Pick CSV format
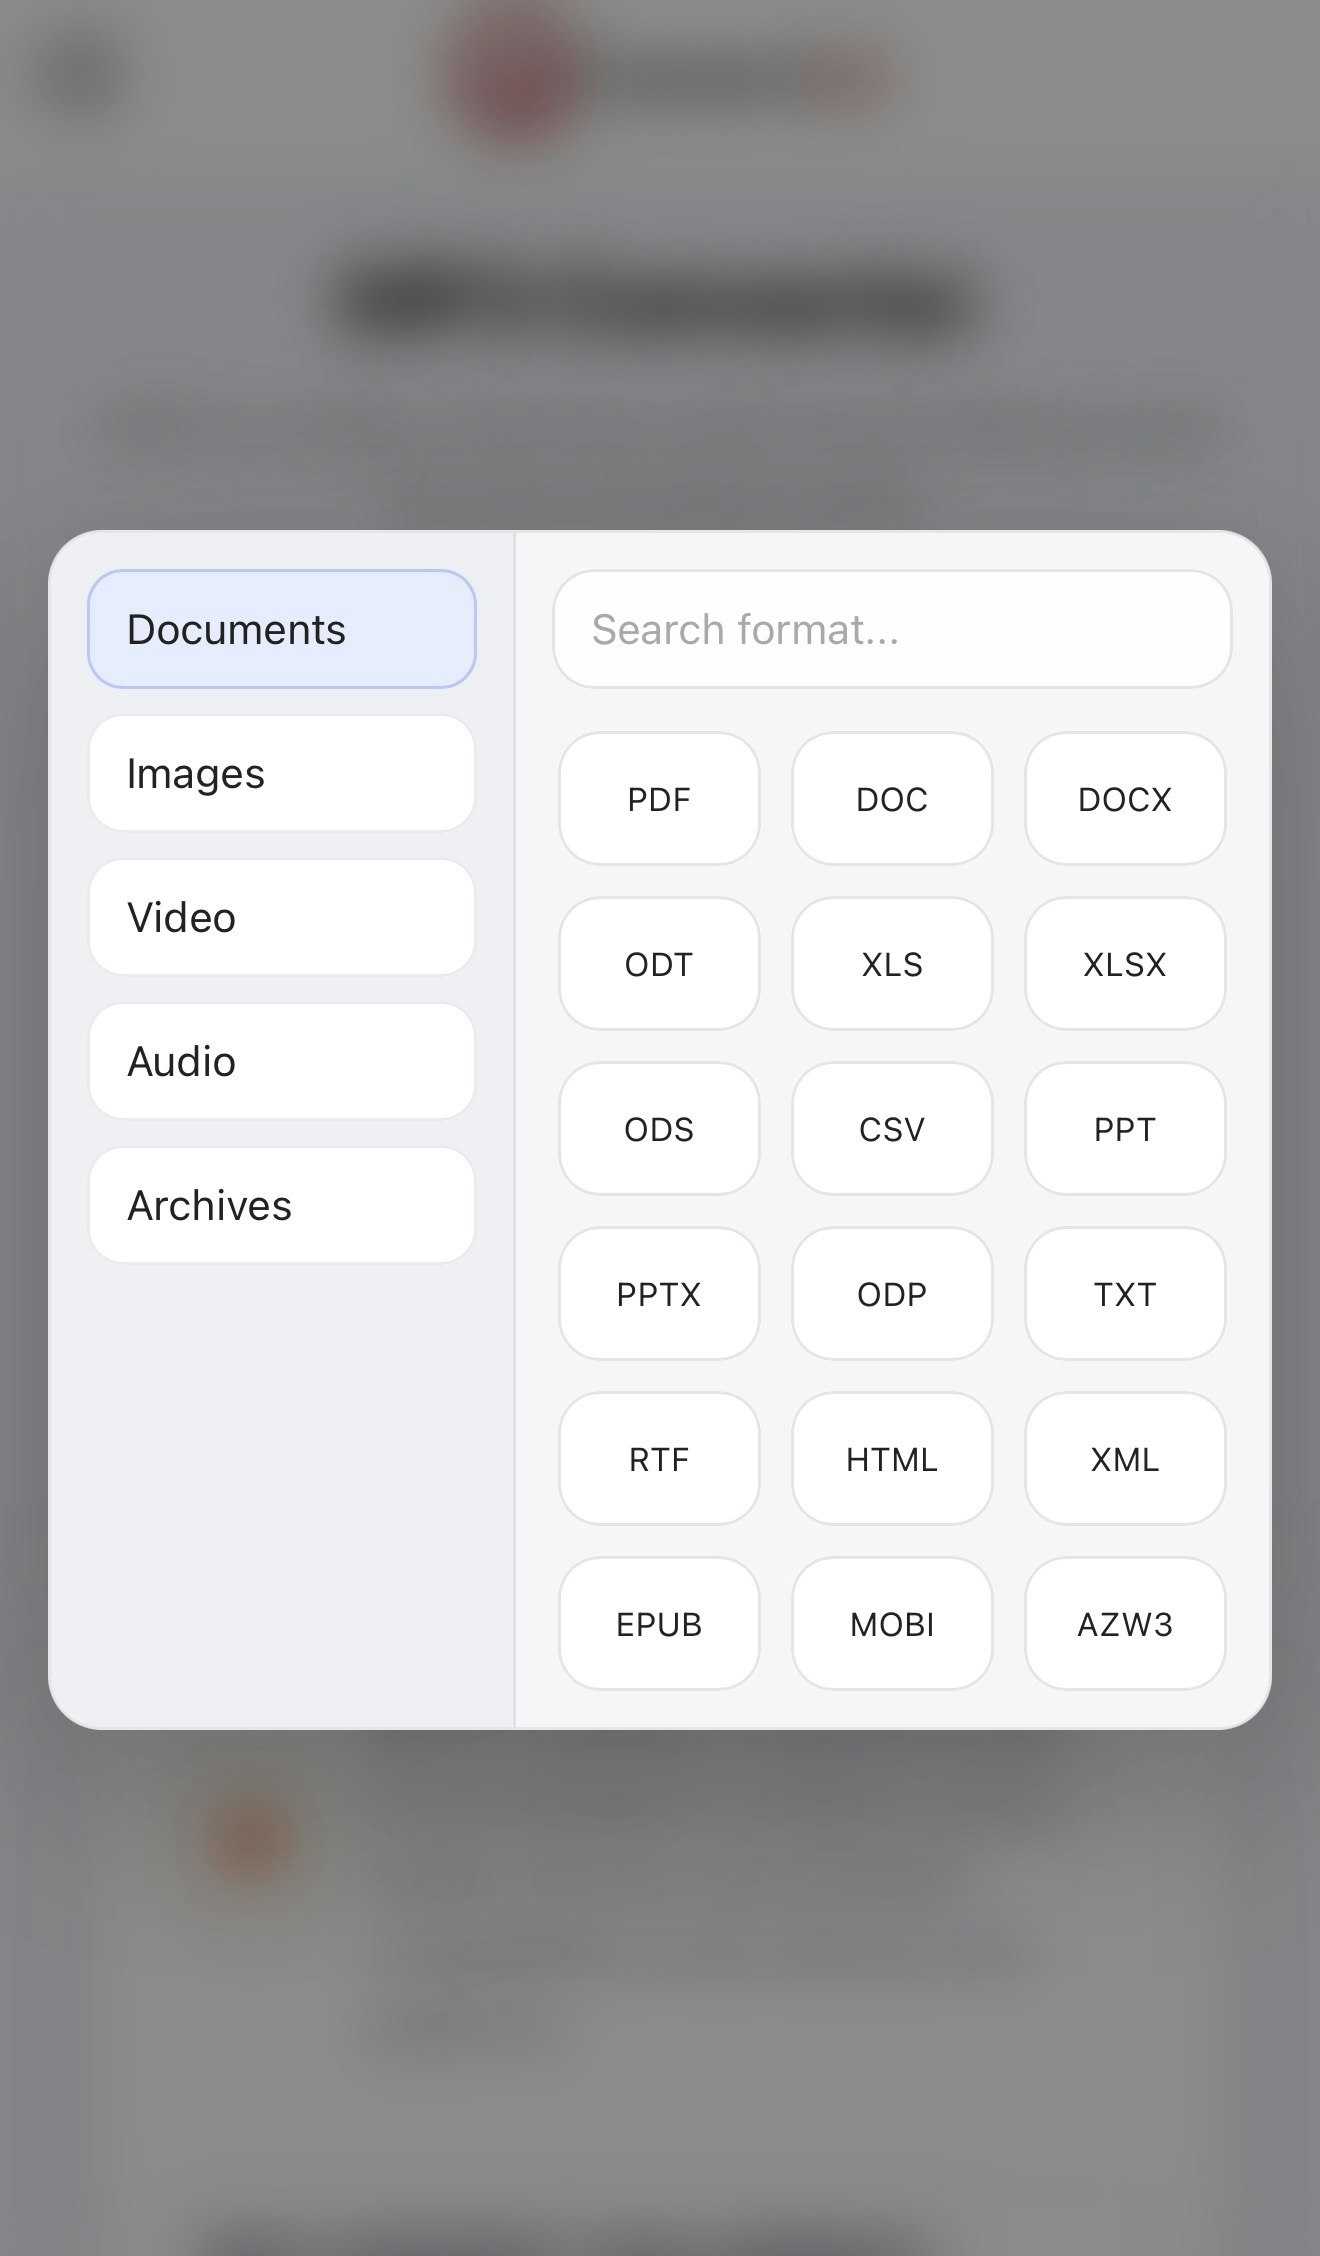Viewport: 1320px width, 2256px height. (892, 1129)
